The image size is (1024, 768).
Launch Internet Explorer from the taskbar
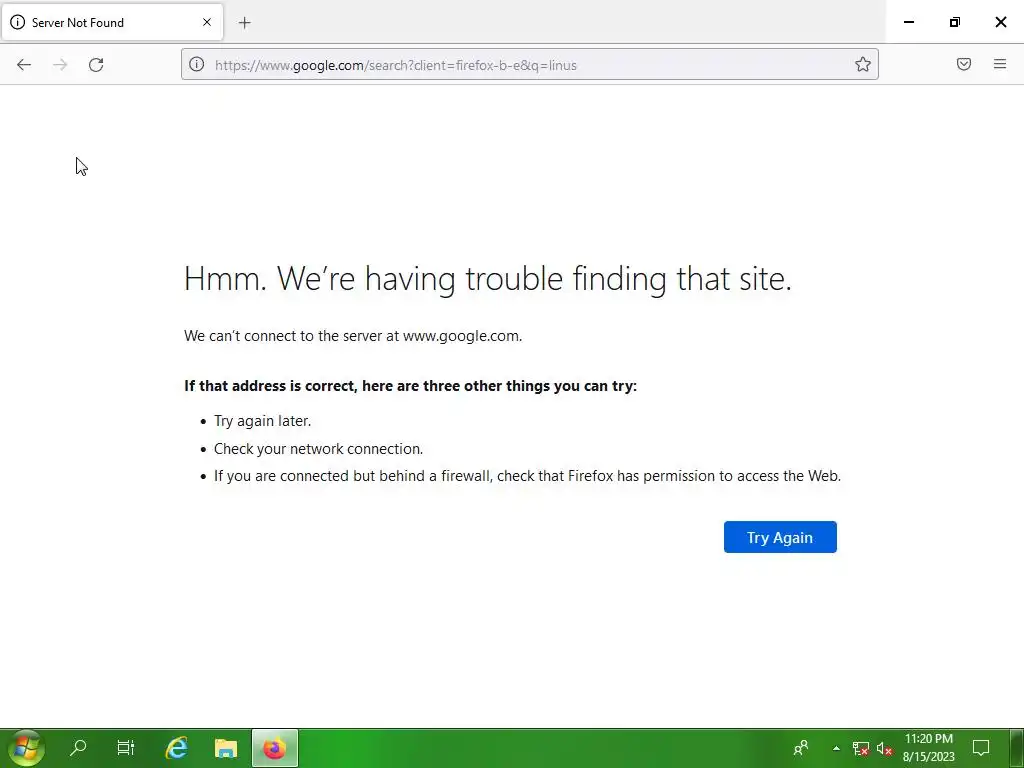pos(176,748)
